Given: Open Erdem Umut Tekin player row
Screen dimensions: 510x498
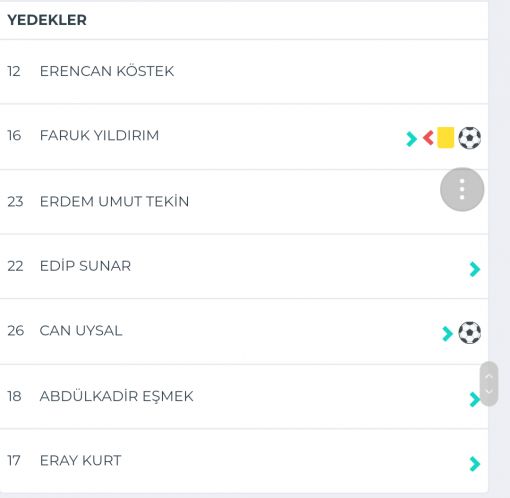Looking at the screenshot, I should (x=244, y=202).
